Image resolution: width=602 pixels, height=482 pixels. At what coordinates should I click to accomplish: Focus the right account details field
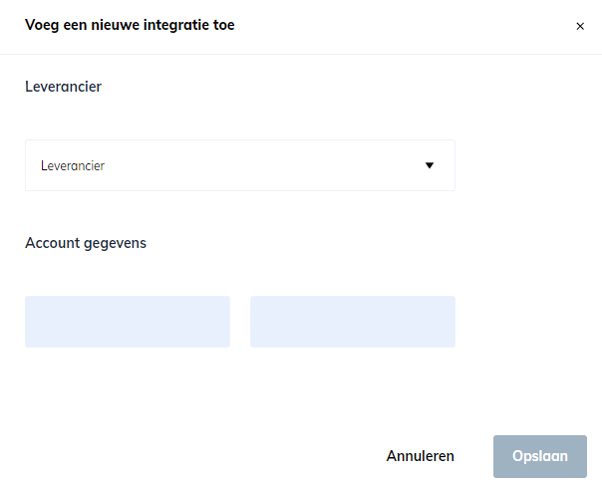click(352, 322)
